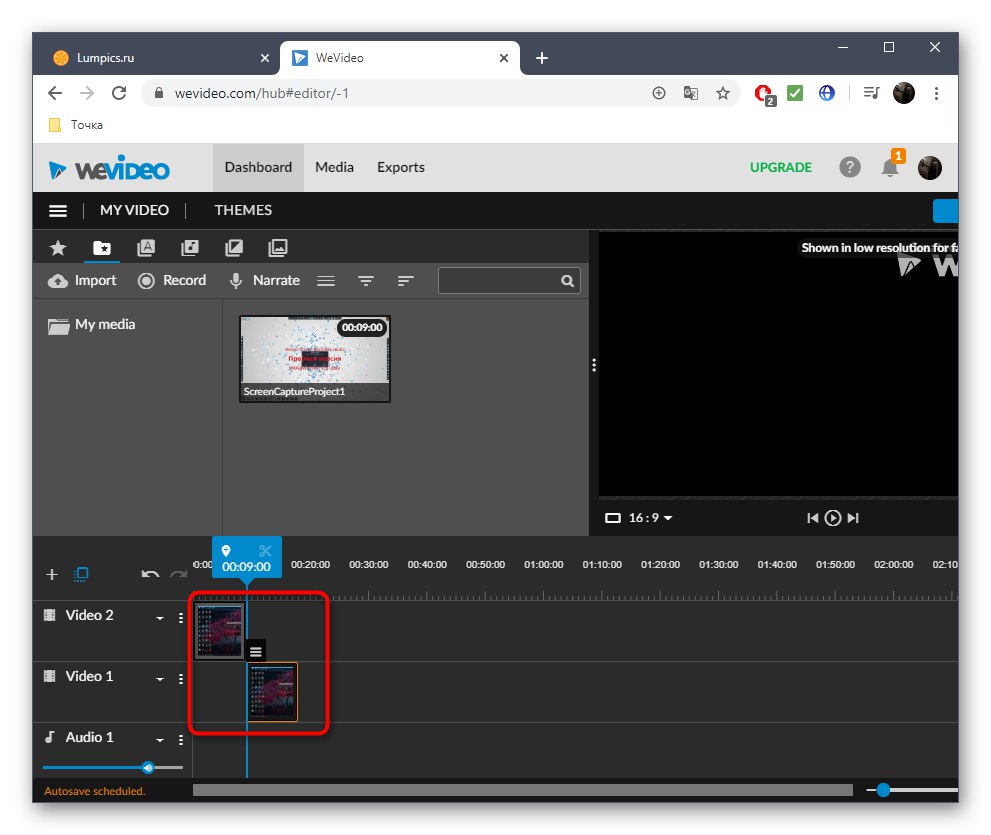Screen dimensions: 991x835
Task: Click the UPGRADE link
Action: click(x=780, y=167)
